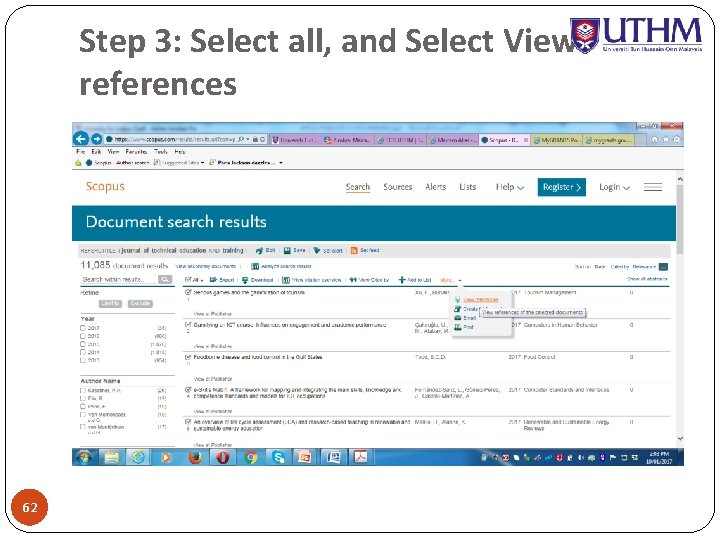
Task: Open the hamburger menu icon in Scopus header
Action: [x=652, y=187]
